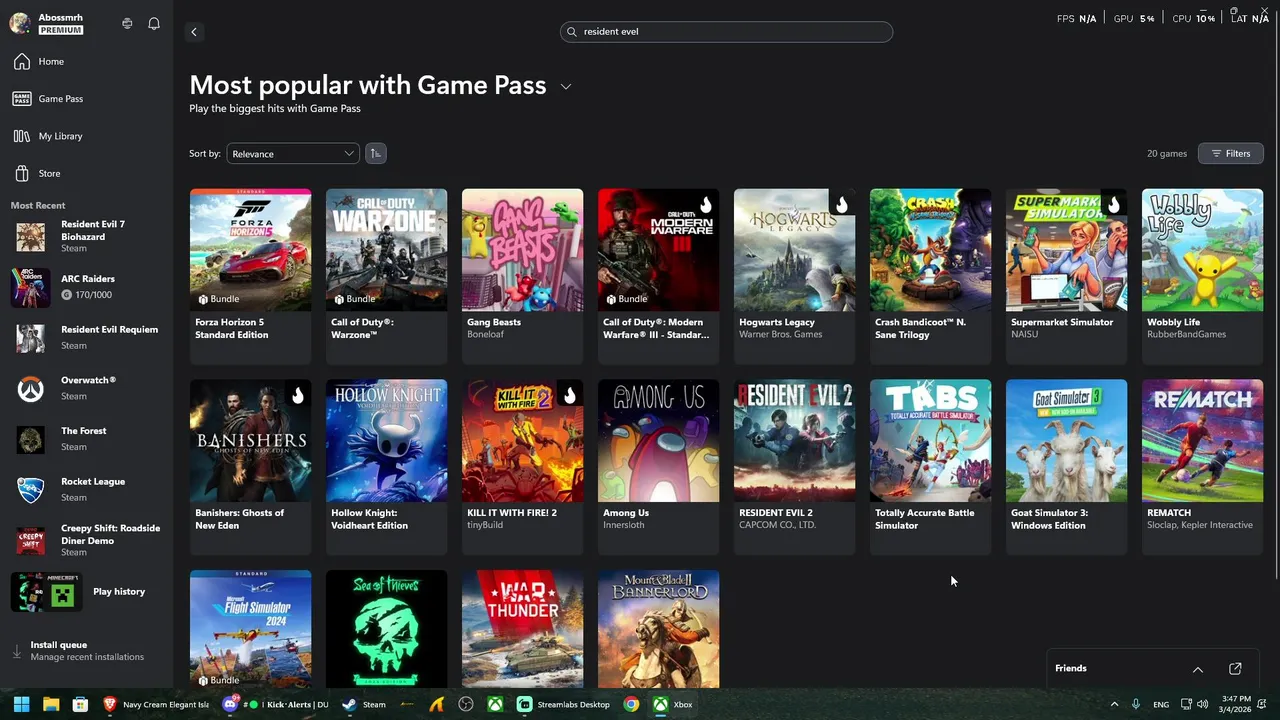Go back with the arrow button
The image size is (1280, 720).
pyautogui.click(x=194, y=32)
